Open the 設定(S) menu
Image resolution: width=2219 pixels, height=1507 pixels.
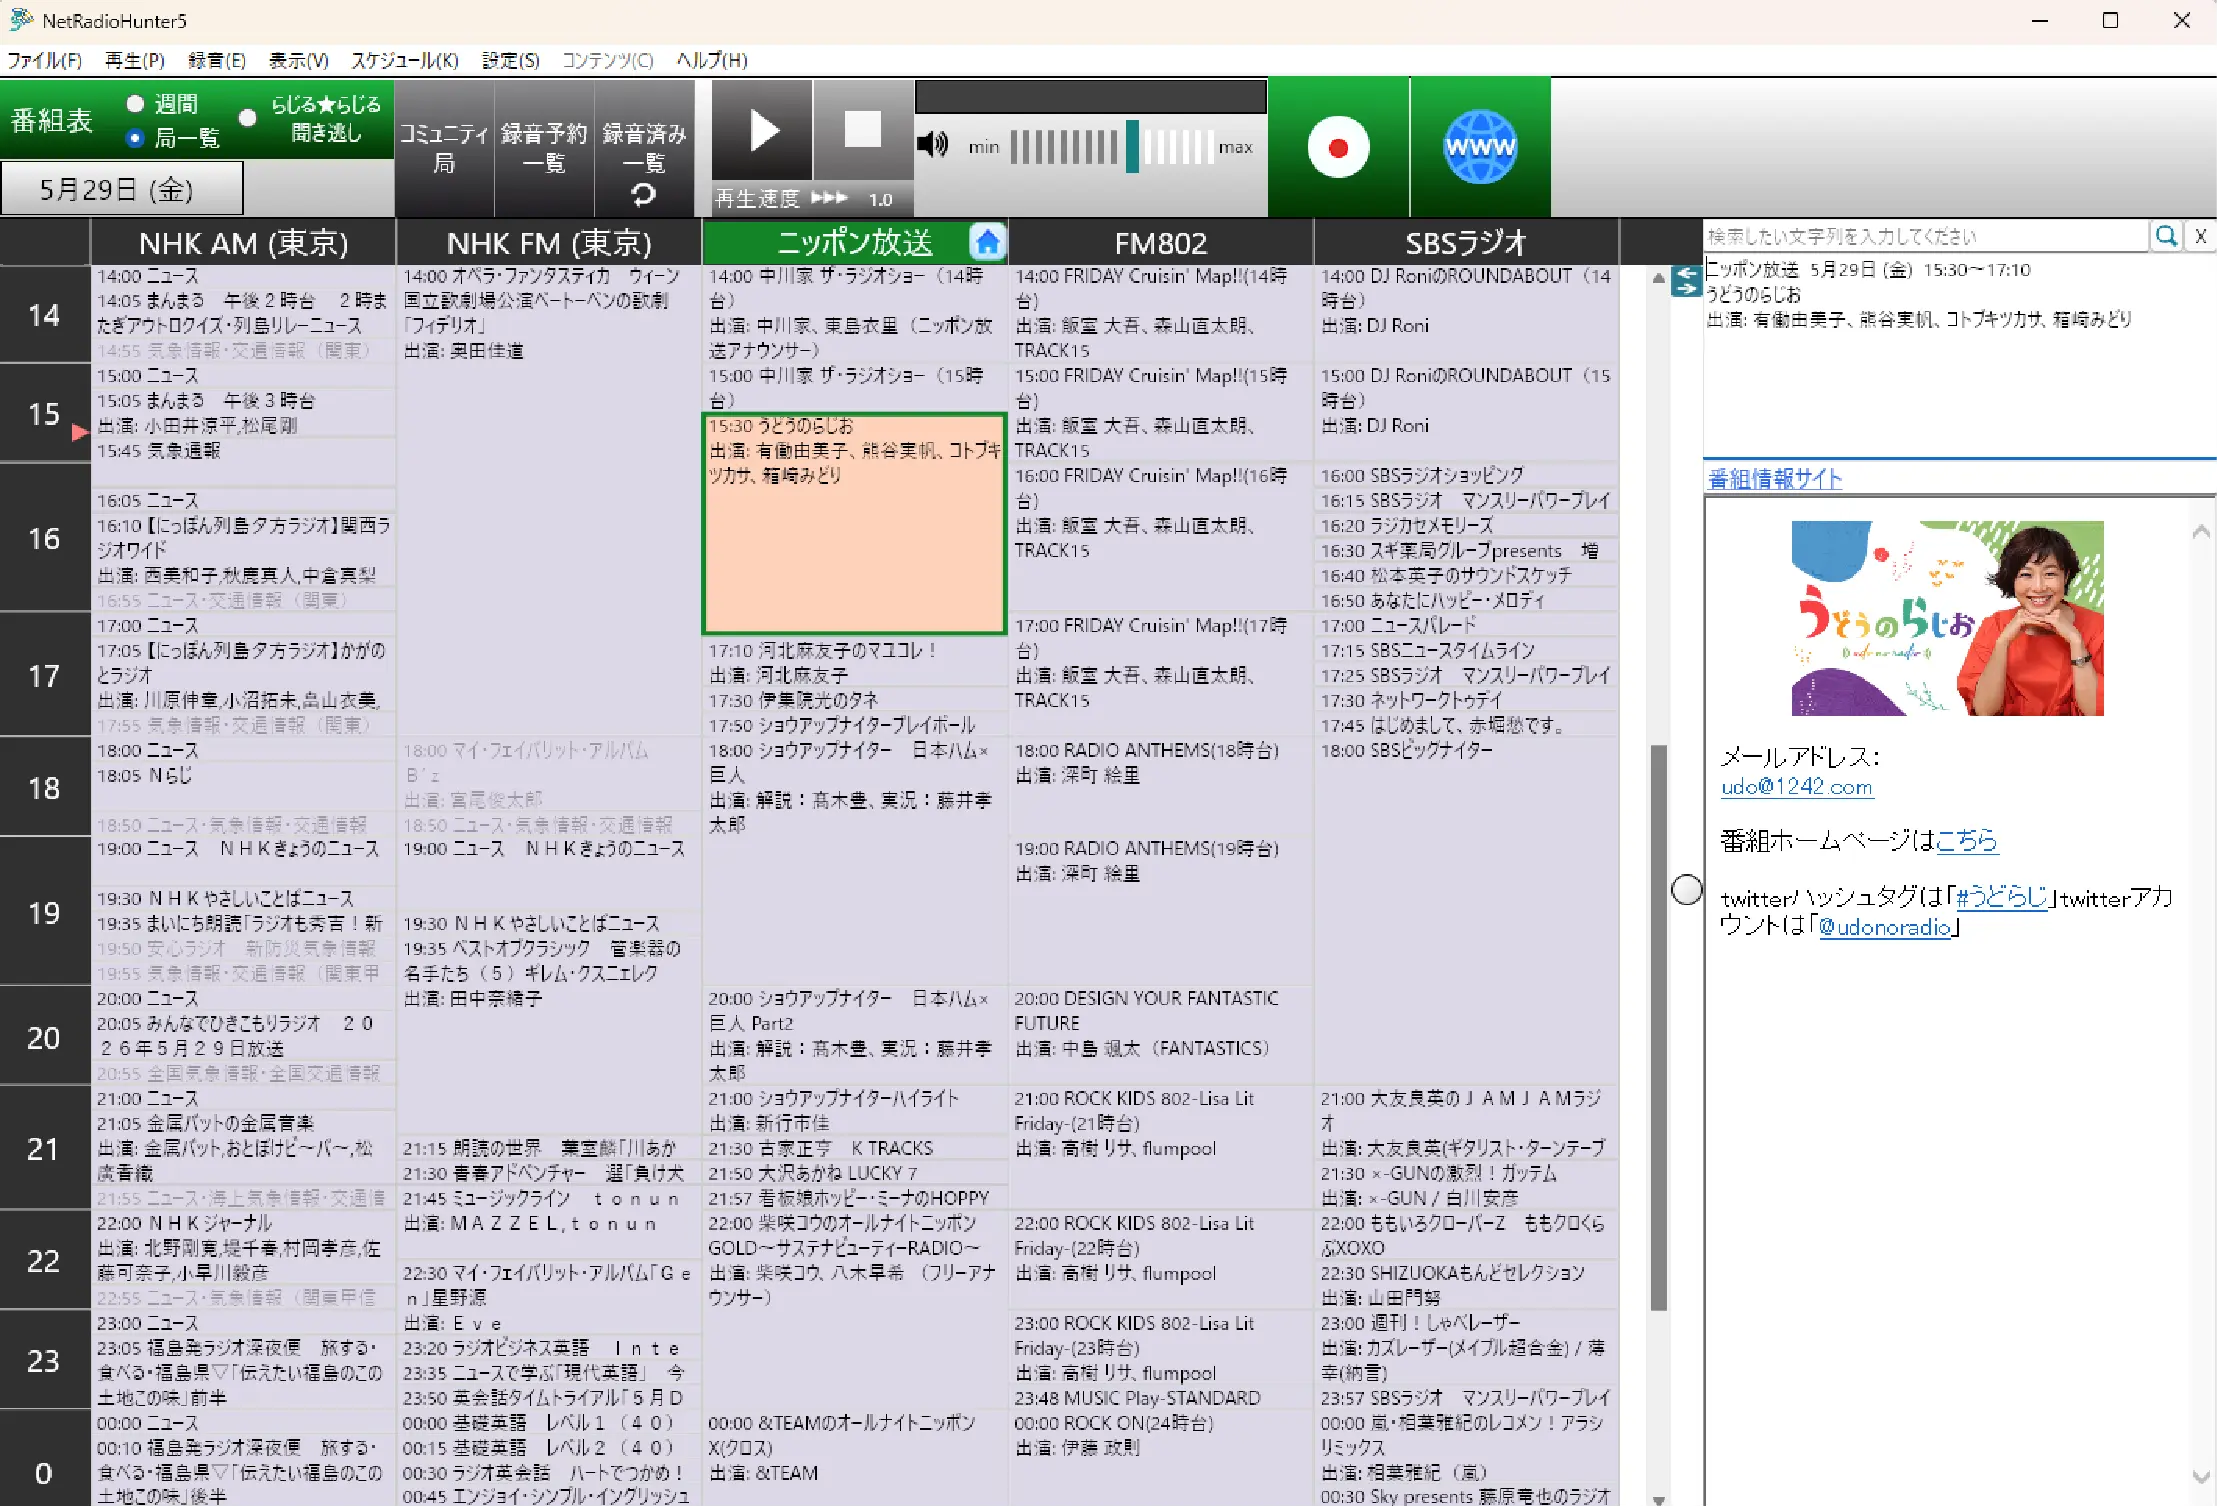pyautogui.click(x=510, y=60)
